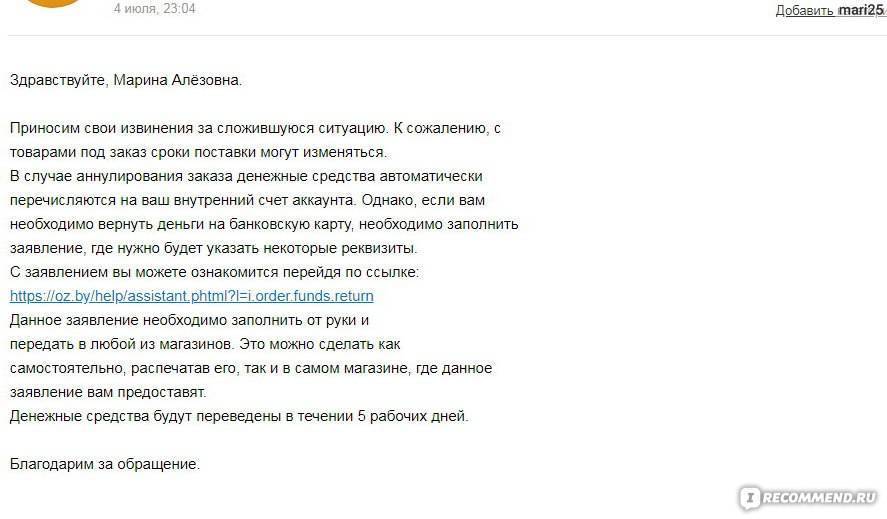The image size is (887, 519).
Task: Click the line starting "необходимо вернуть деньги"
Action: [263, 224]
